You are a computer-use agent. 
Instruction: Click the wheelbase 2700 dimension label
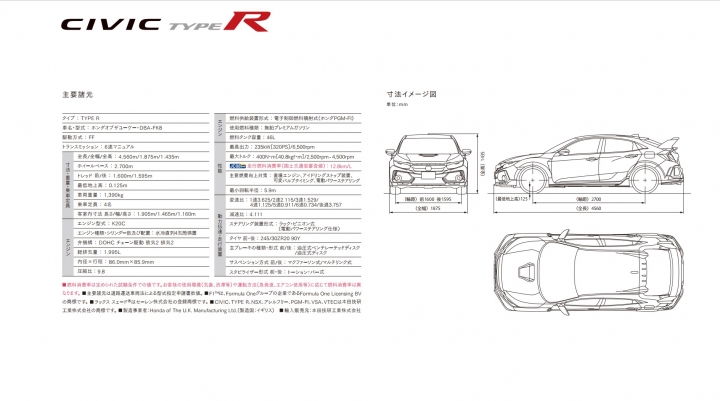pos(588,199)
